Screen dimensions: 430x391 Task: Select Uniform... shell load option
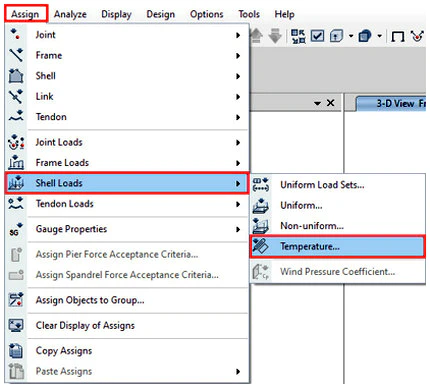pos(338,205)
